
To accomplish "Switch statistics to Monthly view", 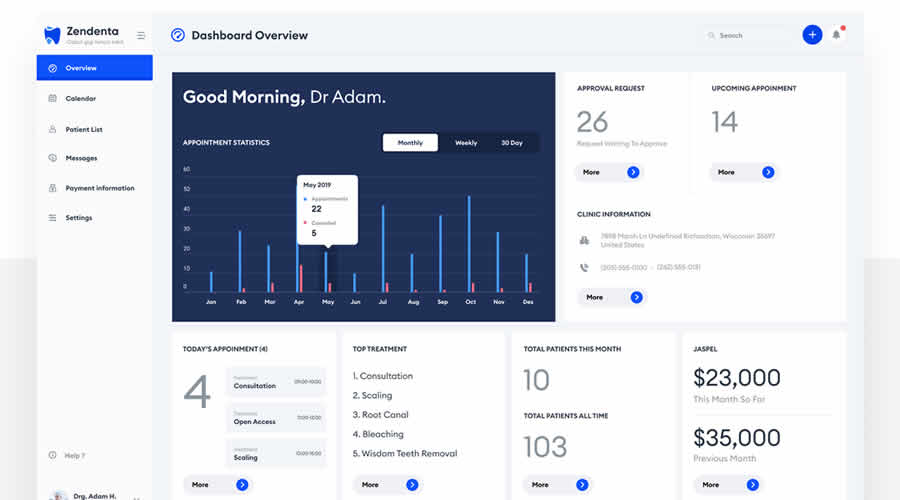I will tap(410, 143).
